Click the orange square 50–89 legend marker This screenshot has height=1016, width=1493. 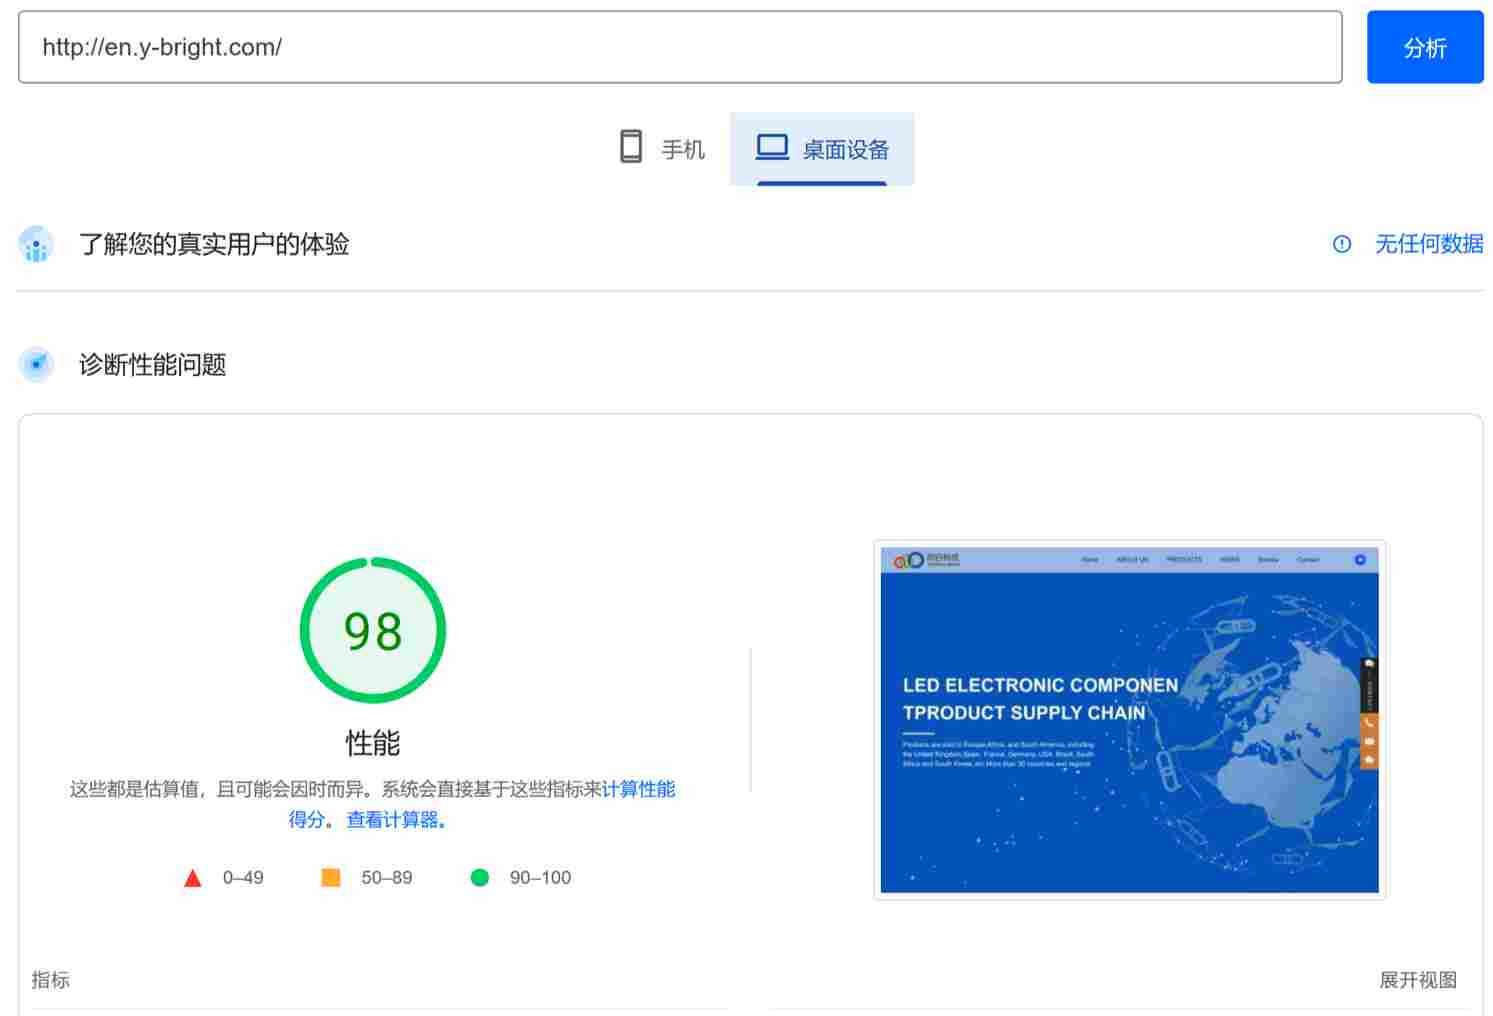[330, 877]
